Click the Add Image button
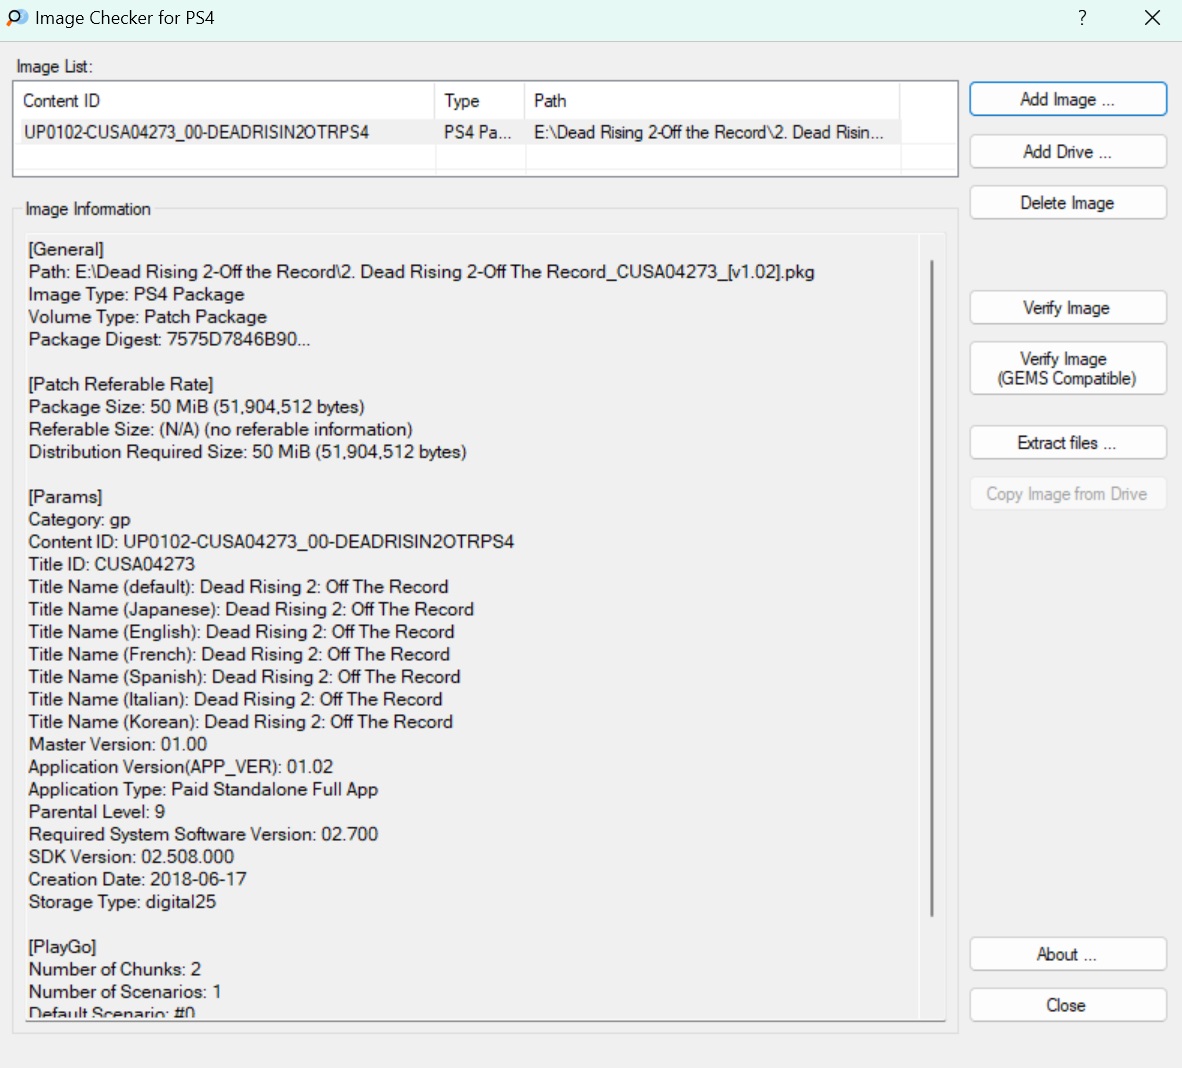 pyautogui.click(x=1067, y=99)
